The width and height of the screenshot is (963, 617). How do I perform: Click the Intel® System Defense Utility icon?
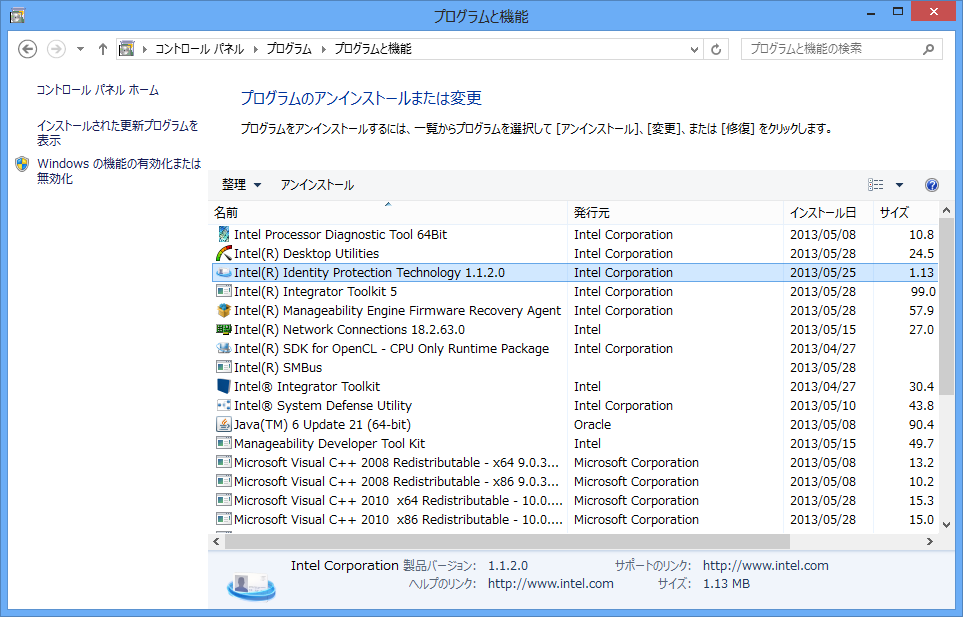[224, 406]
